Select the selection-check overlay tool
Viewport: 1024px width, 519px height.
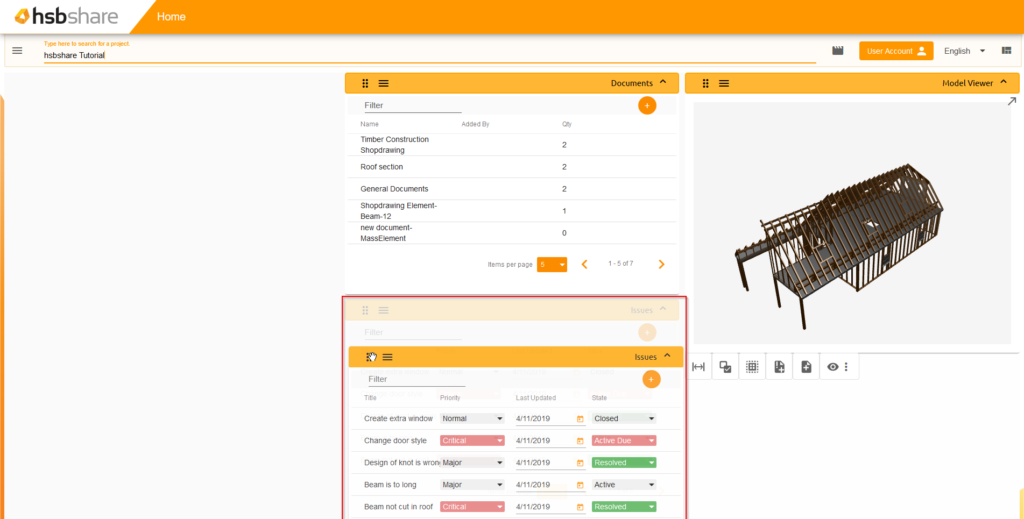[x=725, y=367]
